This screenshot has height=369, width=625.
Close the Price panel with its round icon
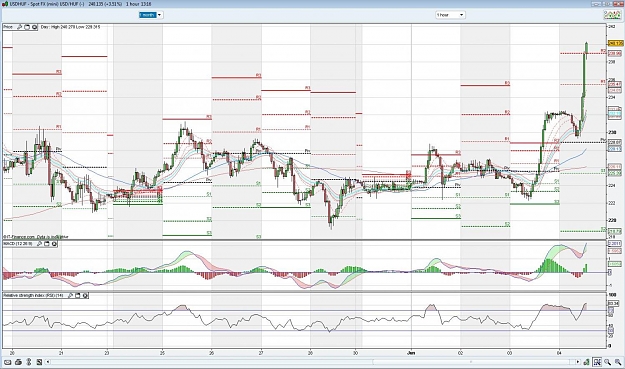tap(34, 27)
